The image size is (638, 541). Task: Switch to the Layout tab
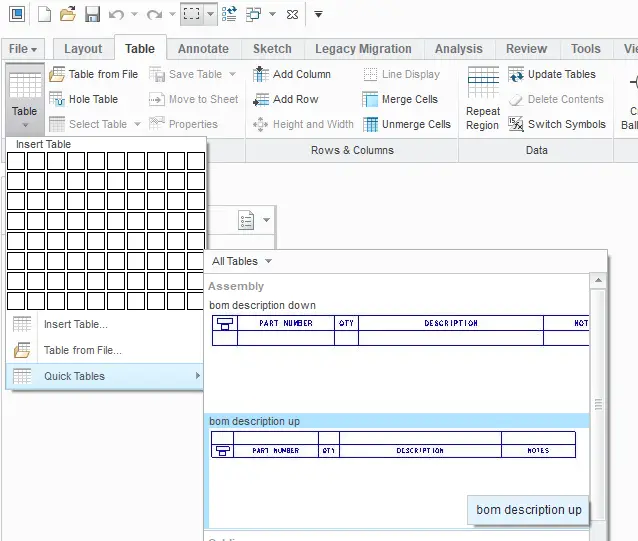pos(83,49)
